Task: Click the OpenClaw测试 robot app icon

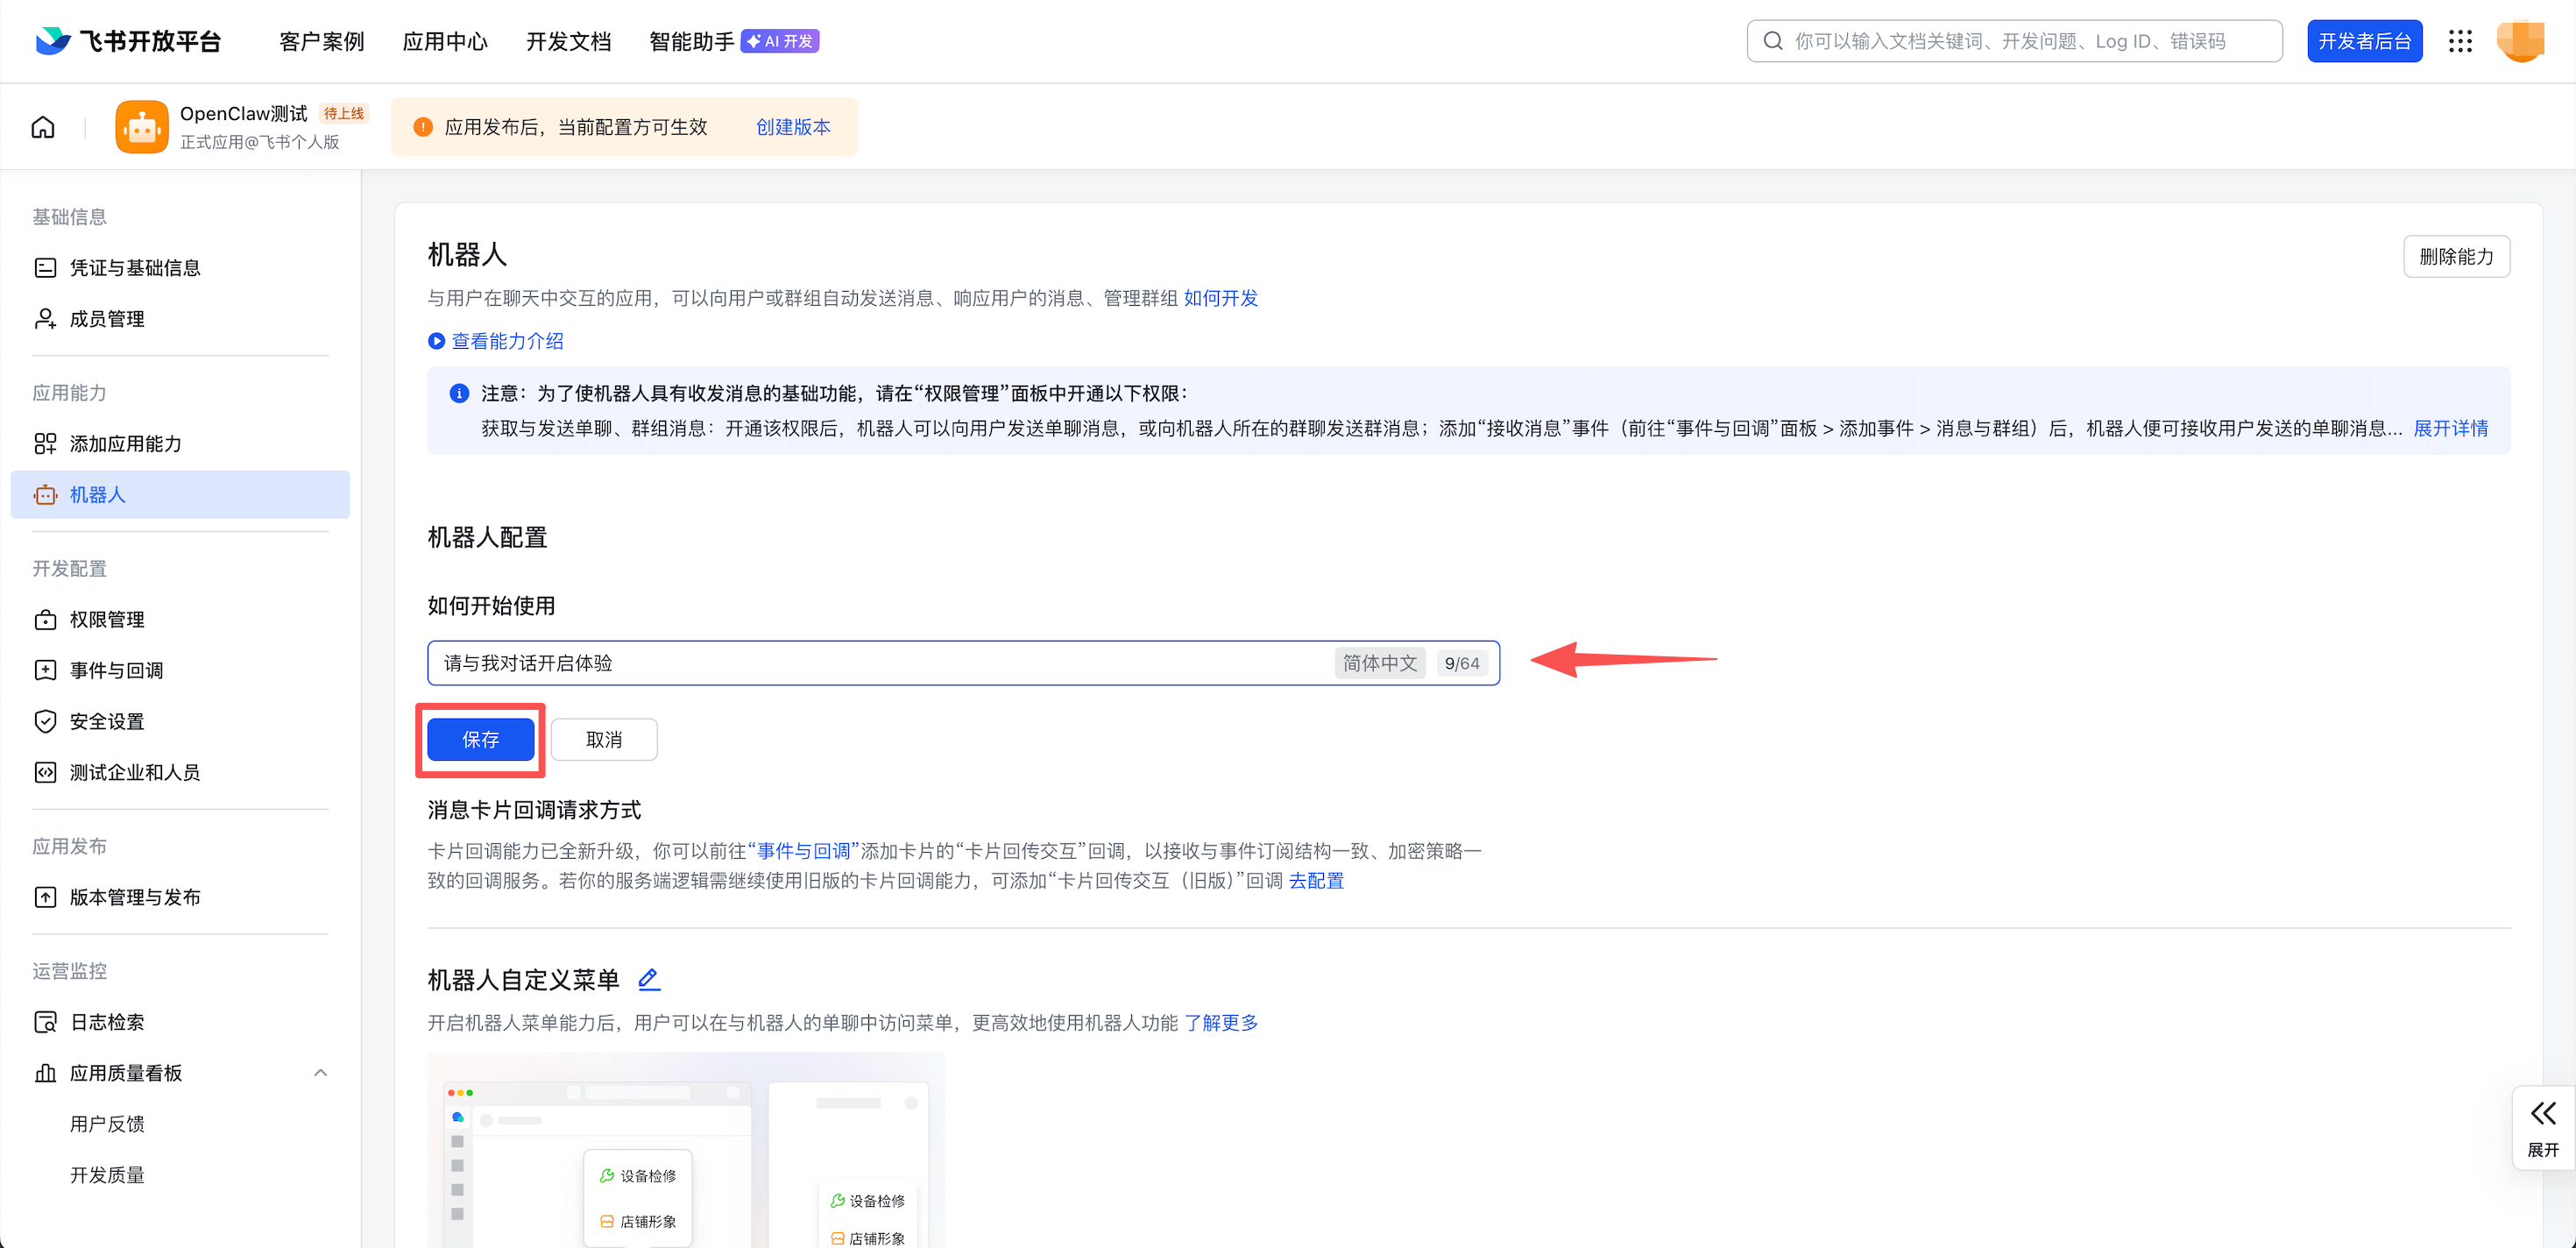Action: [142, 127]
